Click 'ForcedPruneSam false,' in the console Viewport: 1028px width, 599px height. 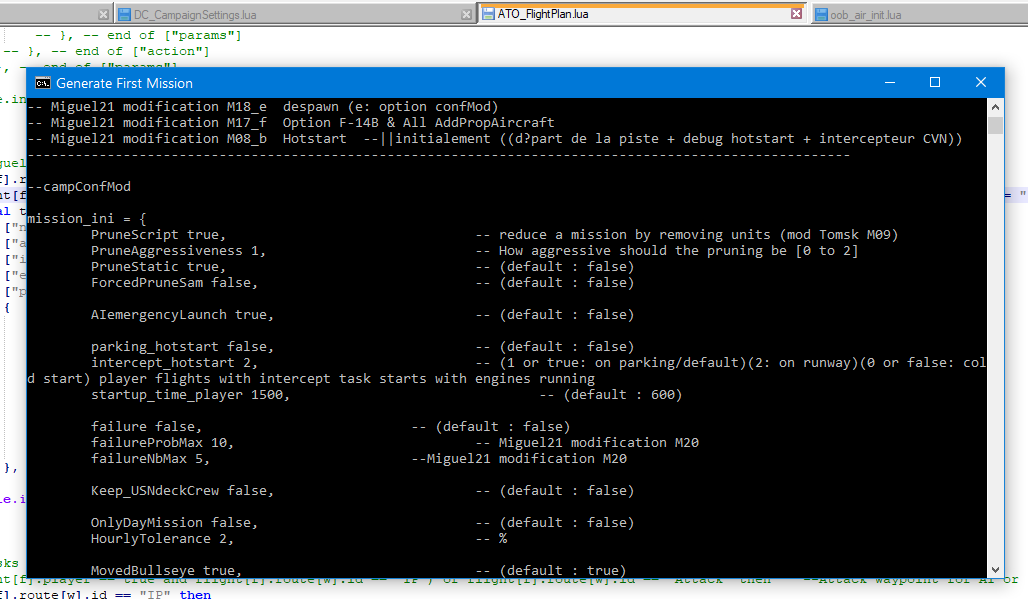coord(174,282)
